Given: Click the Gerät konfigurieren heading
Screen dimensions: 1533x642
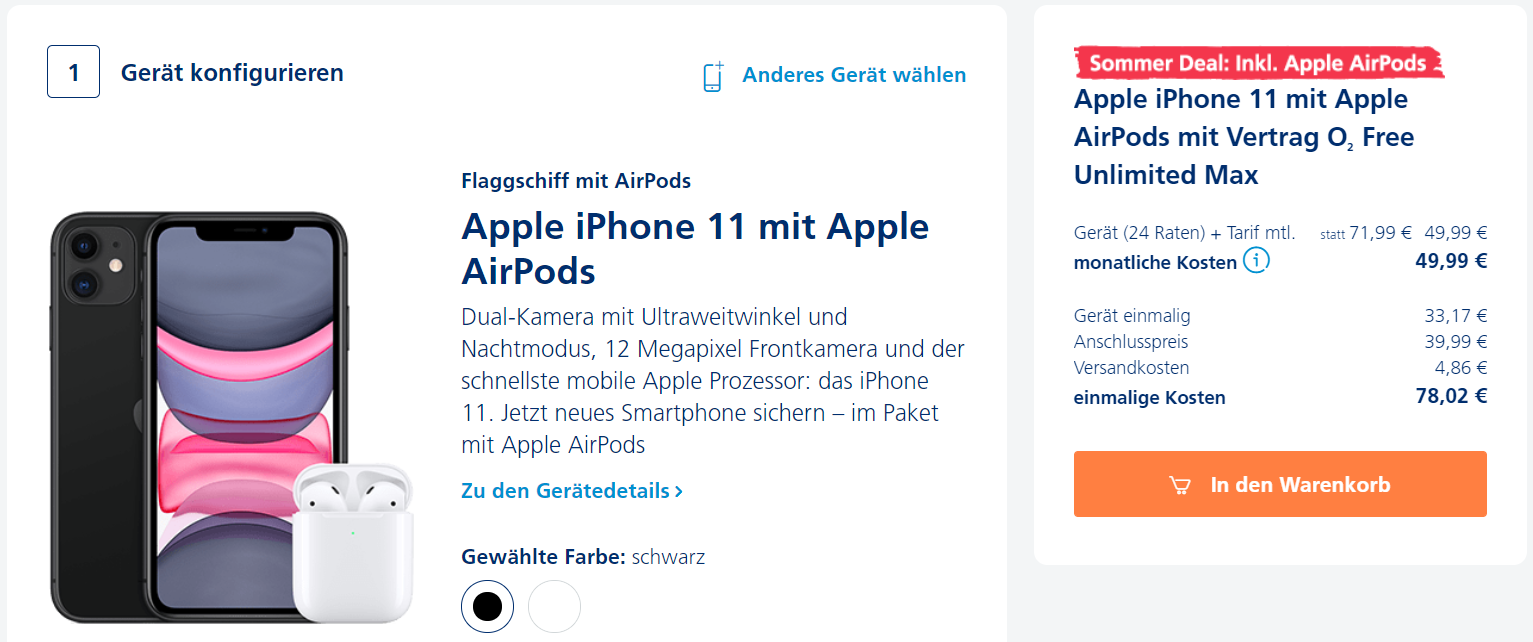Looking at the screenshot, I should tap(232, 73).
